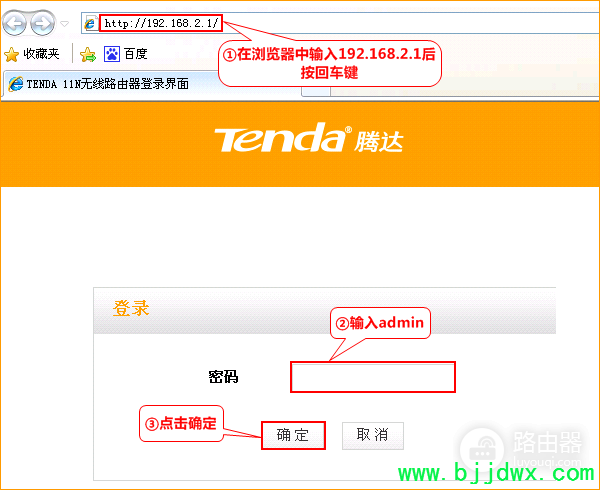
Task: Focus the 密码 password input box
Action: [x=373, y=377]
